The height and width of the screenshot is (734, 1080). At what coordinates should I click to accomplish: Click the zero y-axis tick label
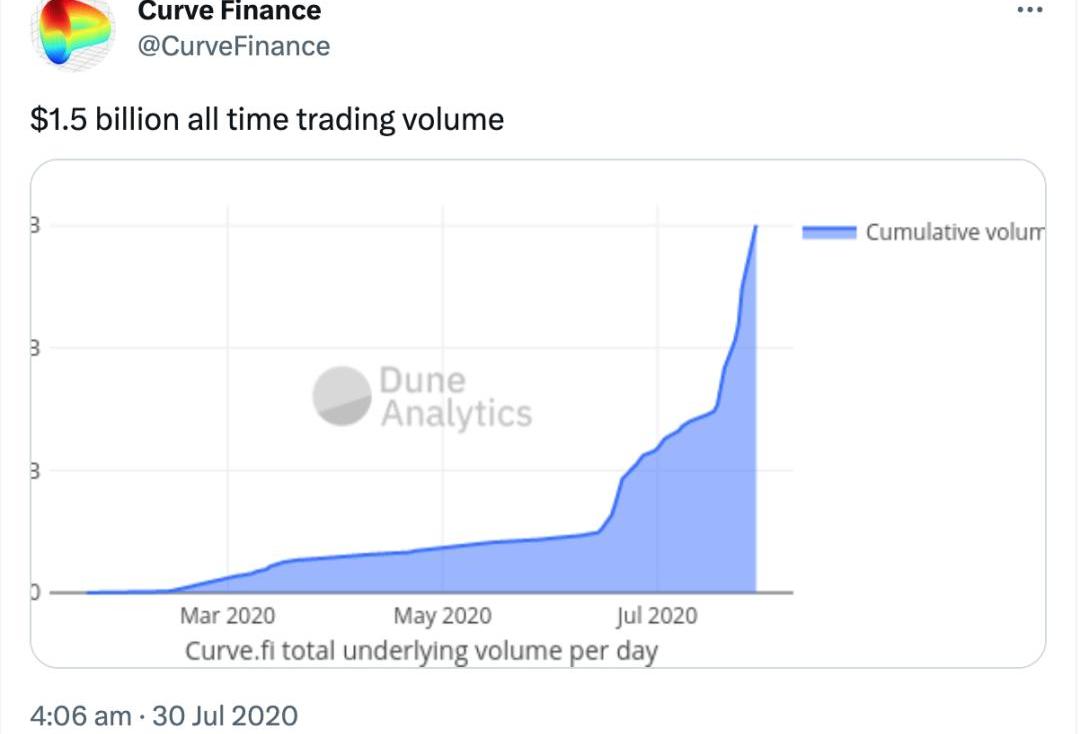(33, 592)
